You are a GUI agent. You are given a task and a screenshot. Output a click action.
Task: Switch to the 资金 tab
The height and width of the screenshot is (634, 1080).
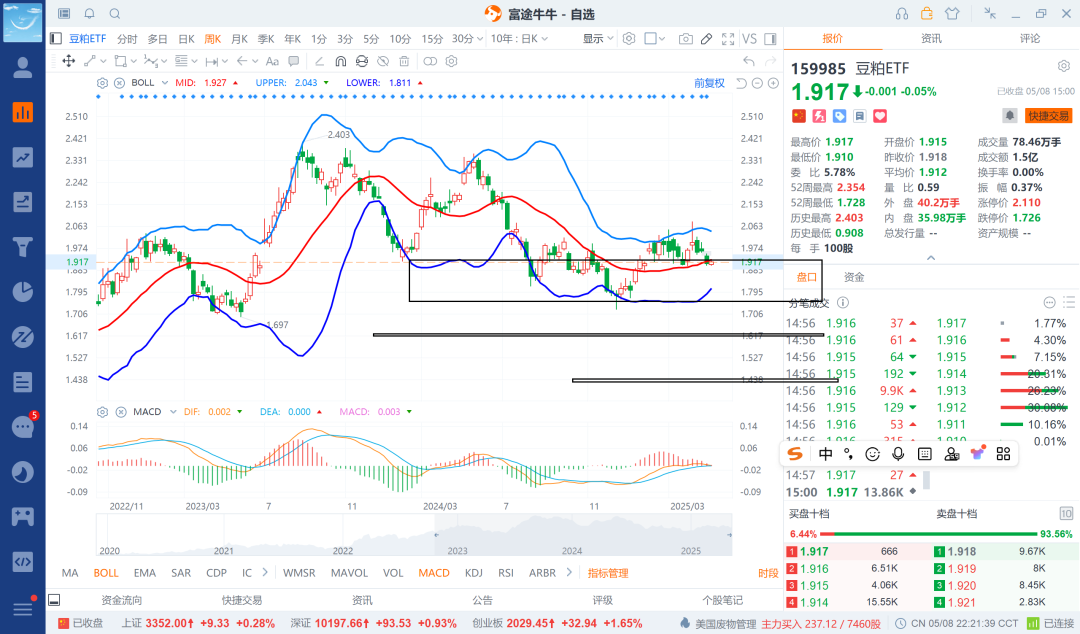(x=854, y=277)
